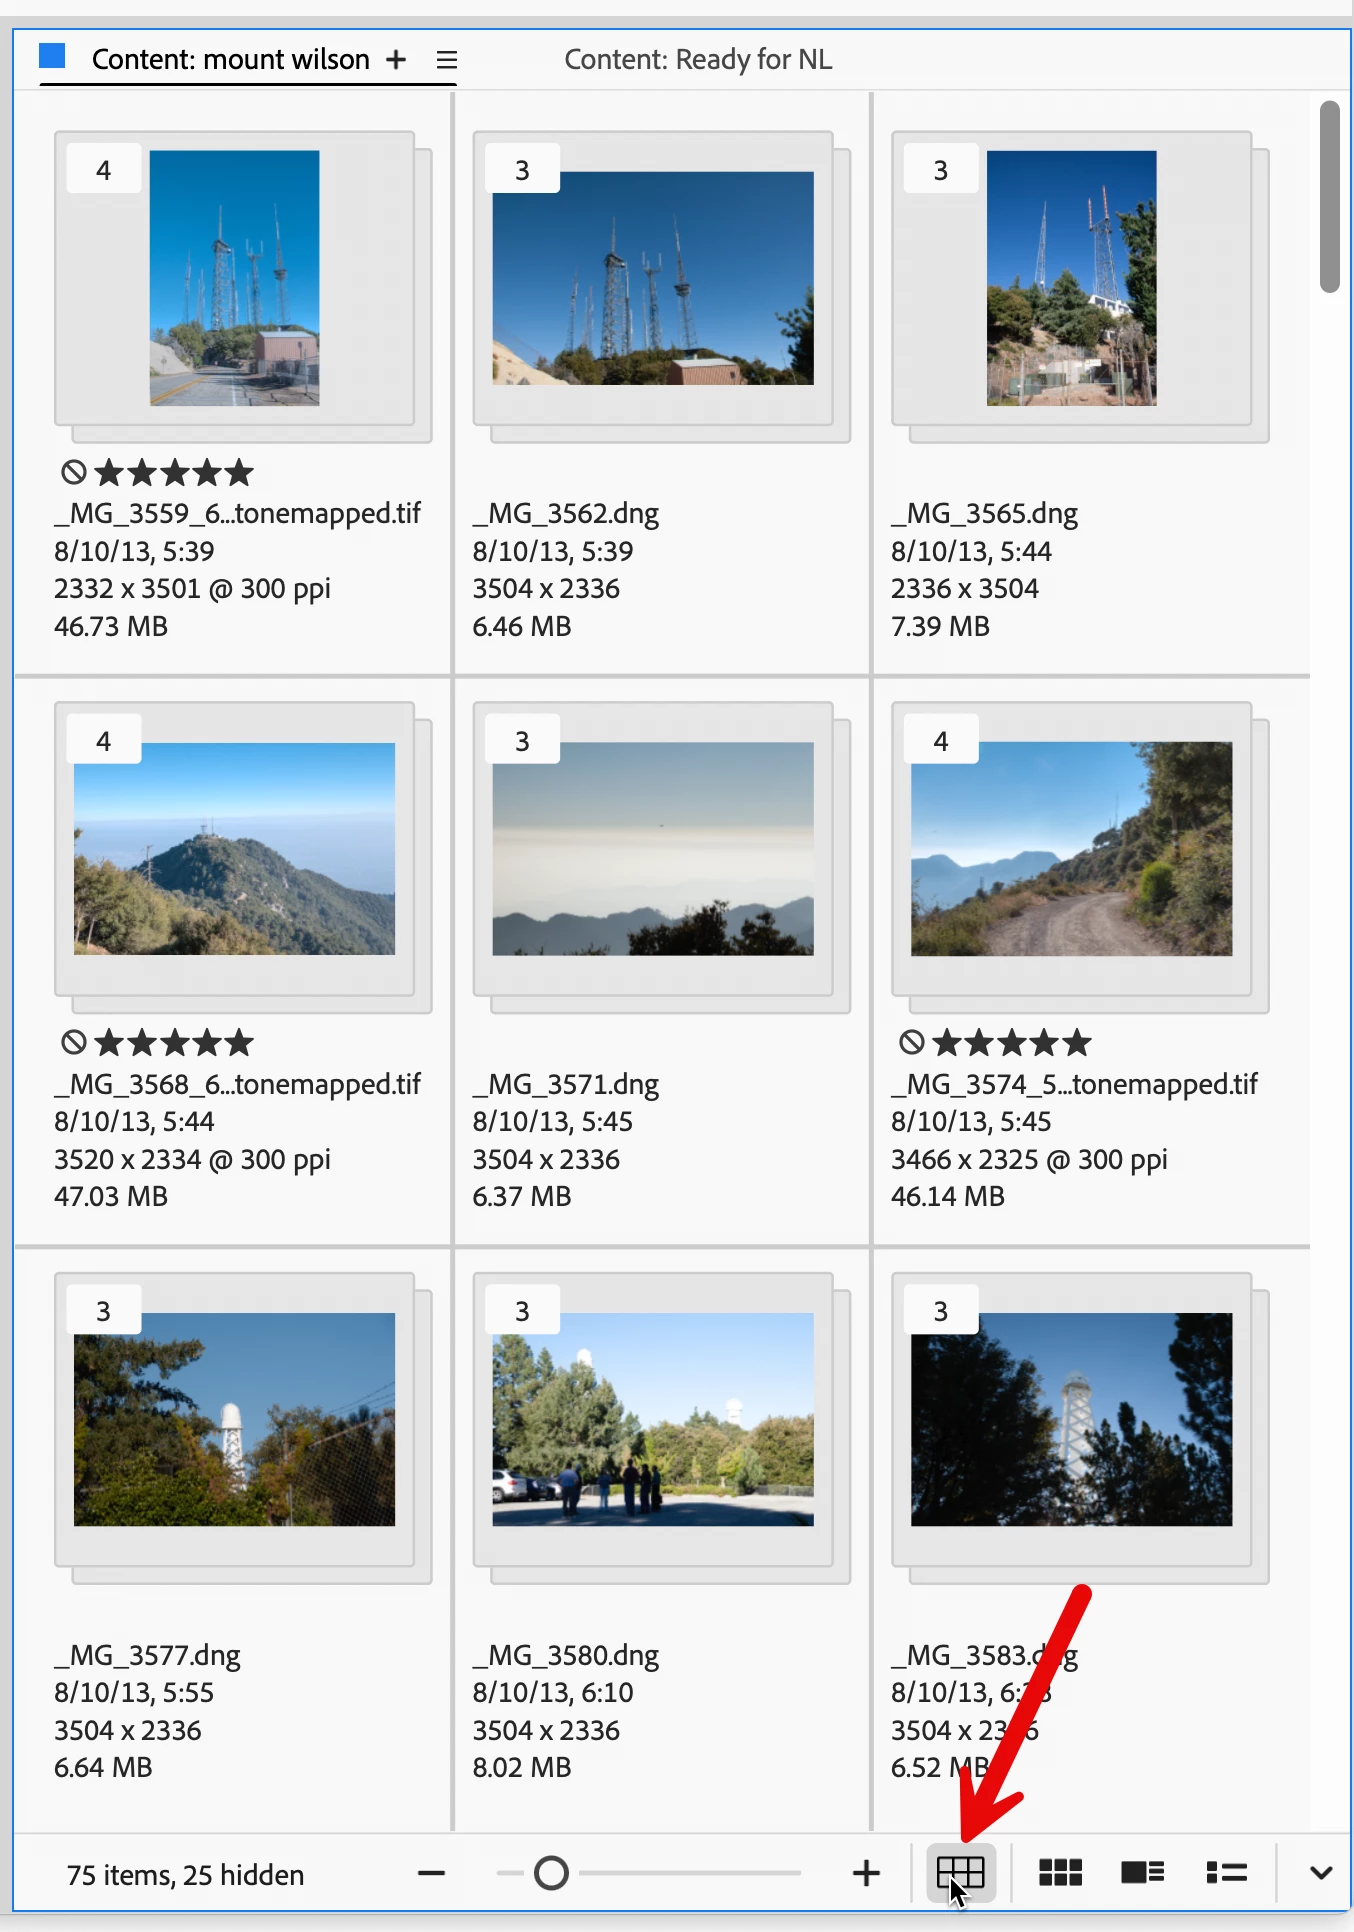
Task: Expand stack badge 4 on _MG_3559 thumbnail
Action: click(103, 170)
